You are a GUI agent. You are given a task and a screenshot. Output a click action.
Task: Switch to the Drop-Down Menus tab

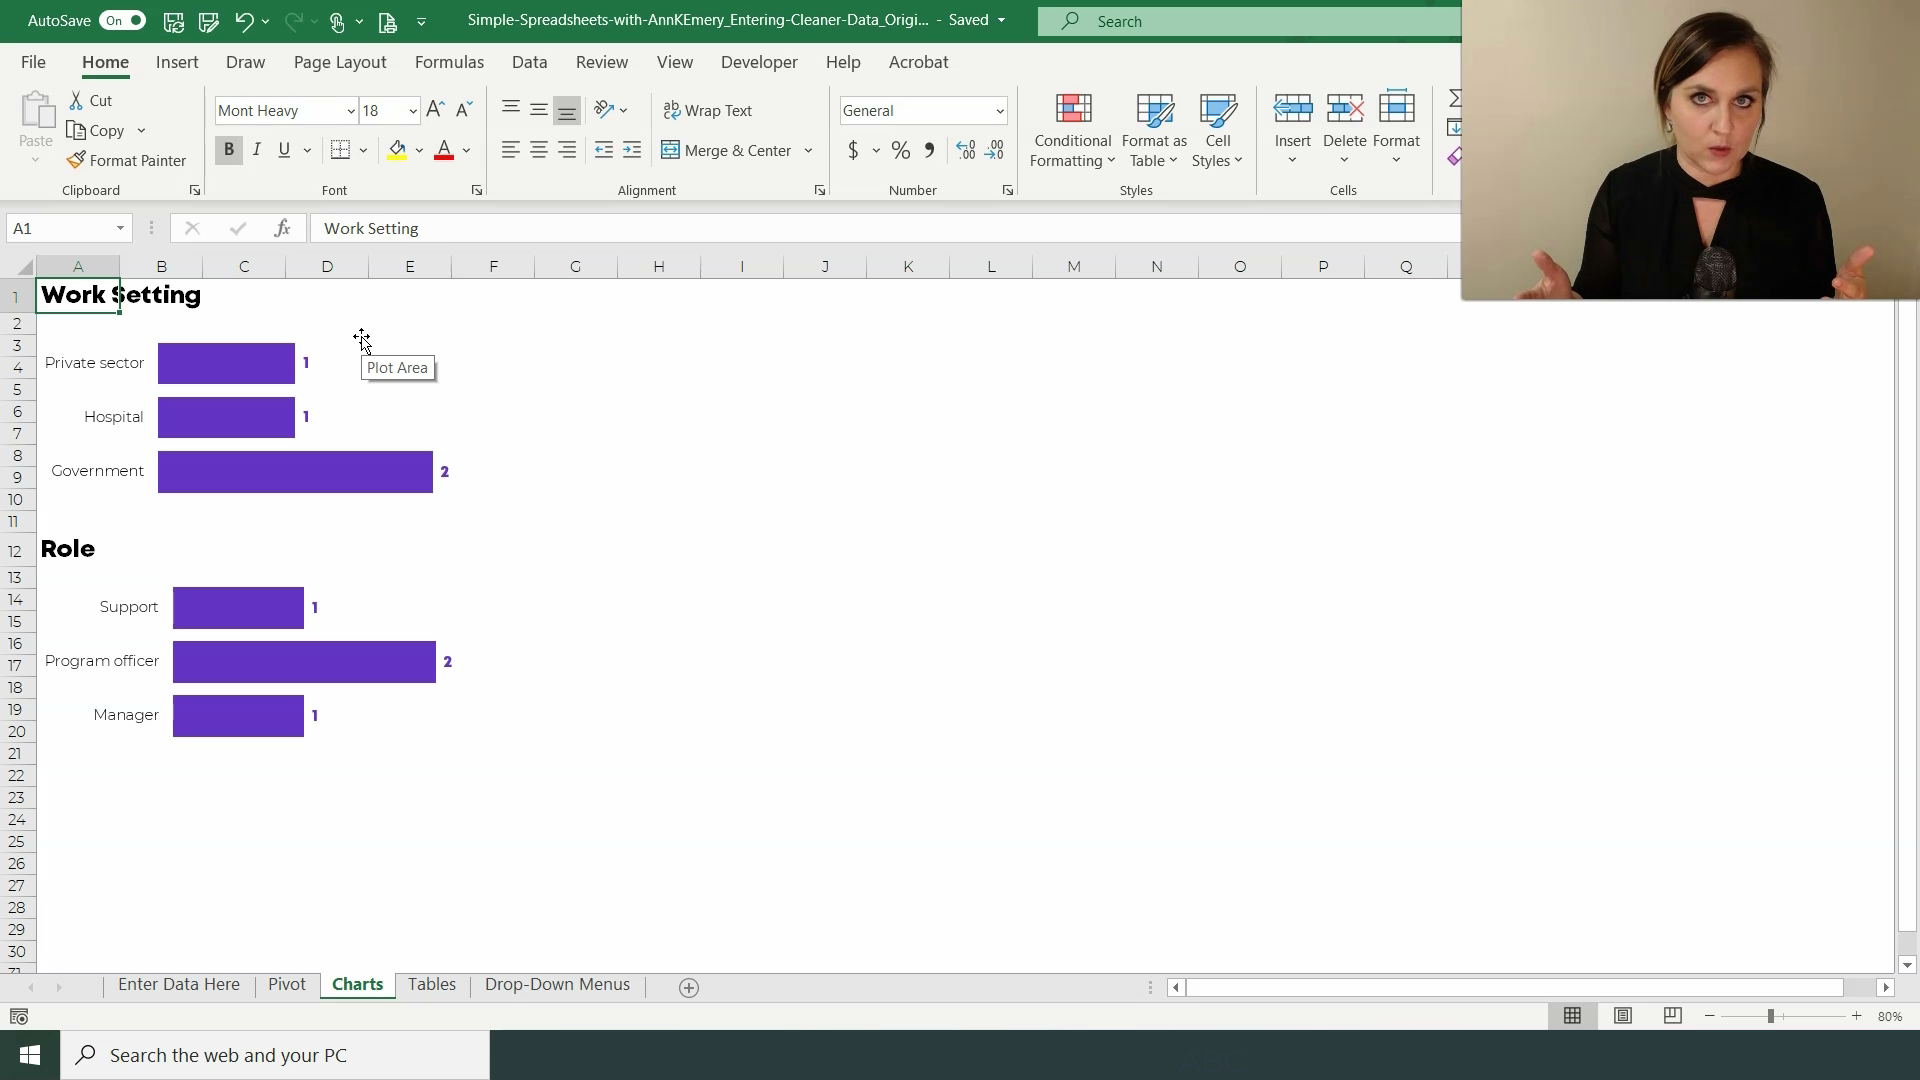556,984
